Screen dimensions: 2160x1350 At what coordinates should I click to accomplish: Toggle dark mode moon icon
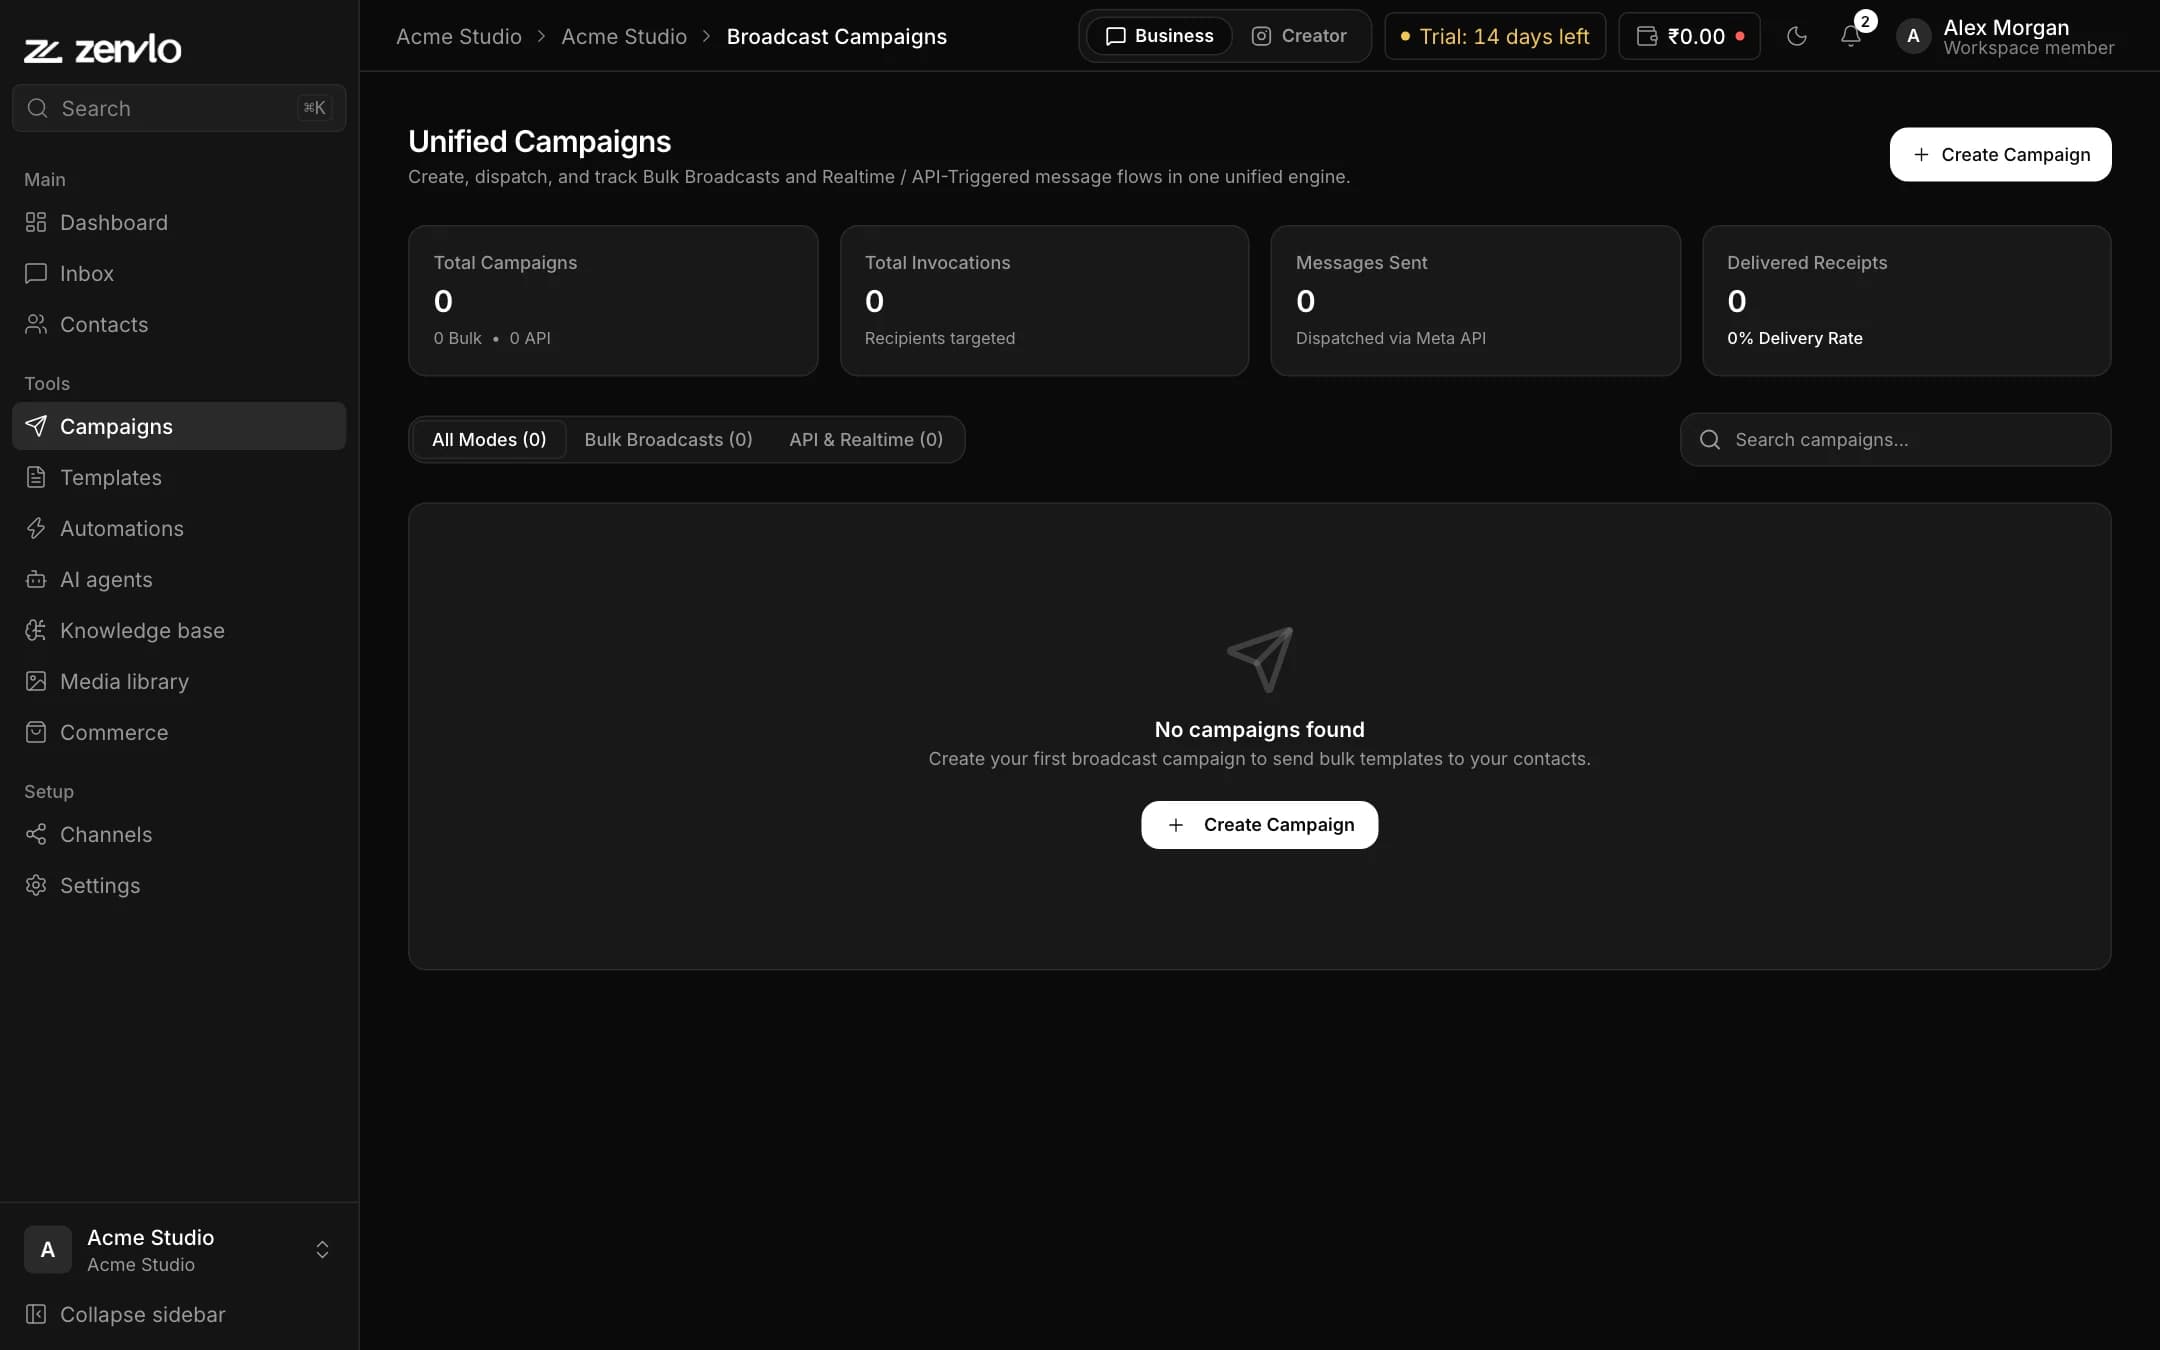coord(1797,36)
